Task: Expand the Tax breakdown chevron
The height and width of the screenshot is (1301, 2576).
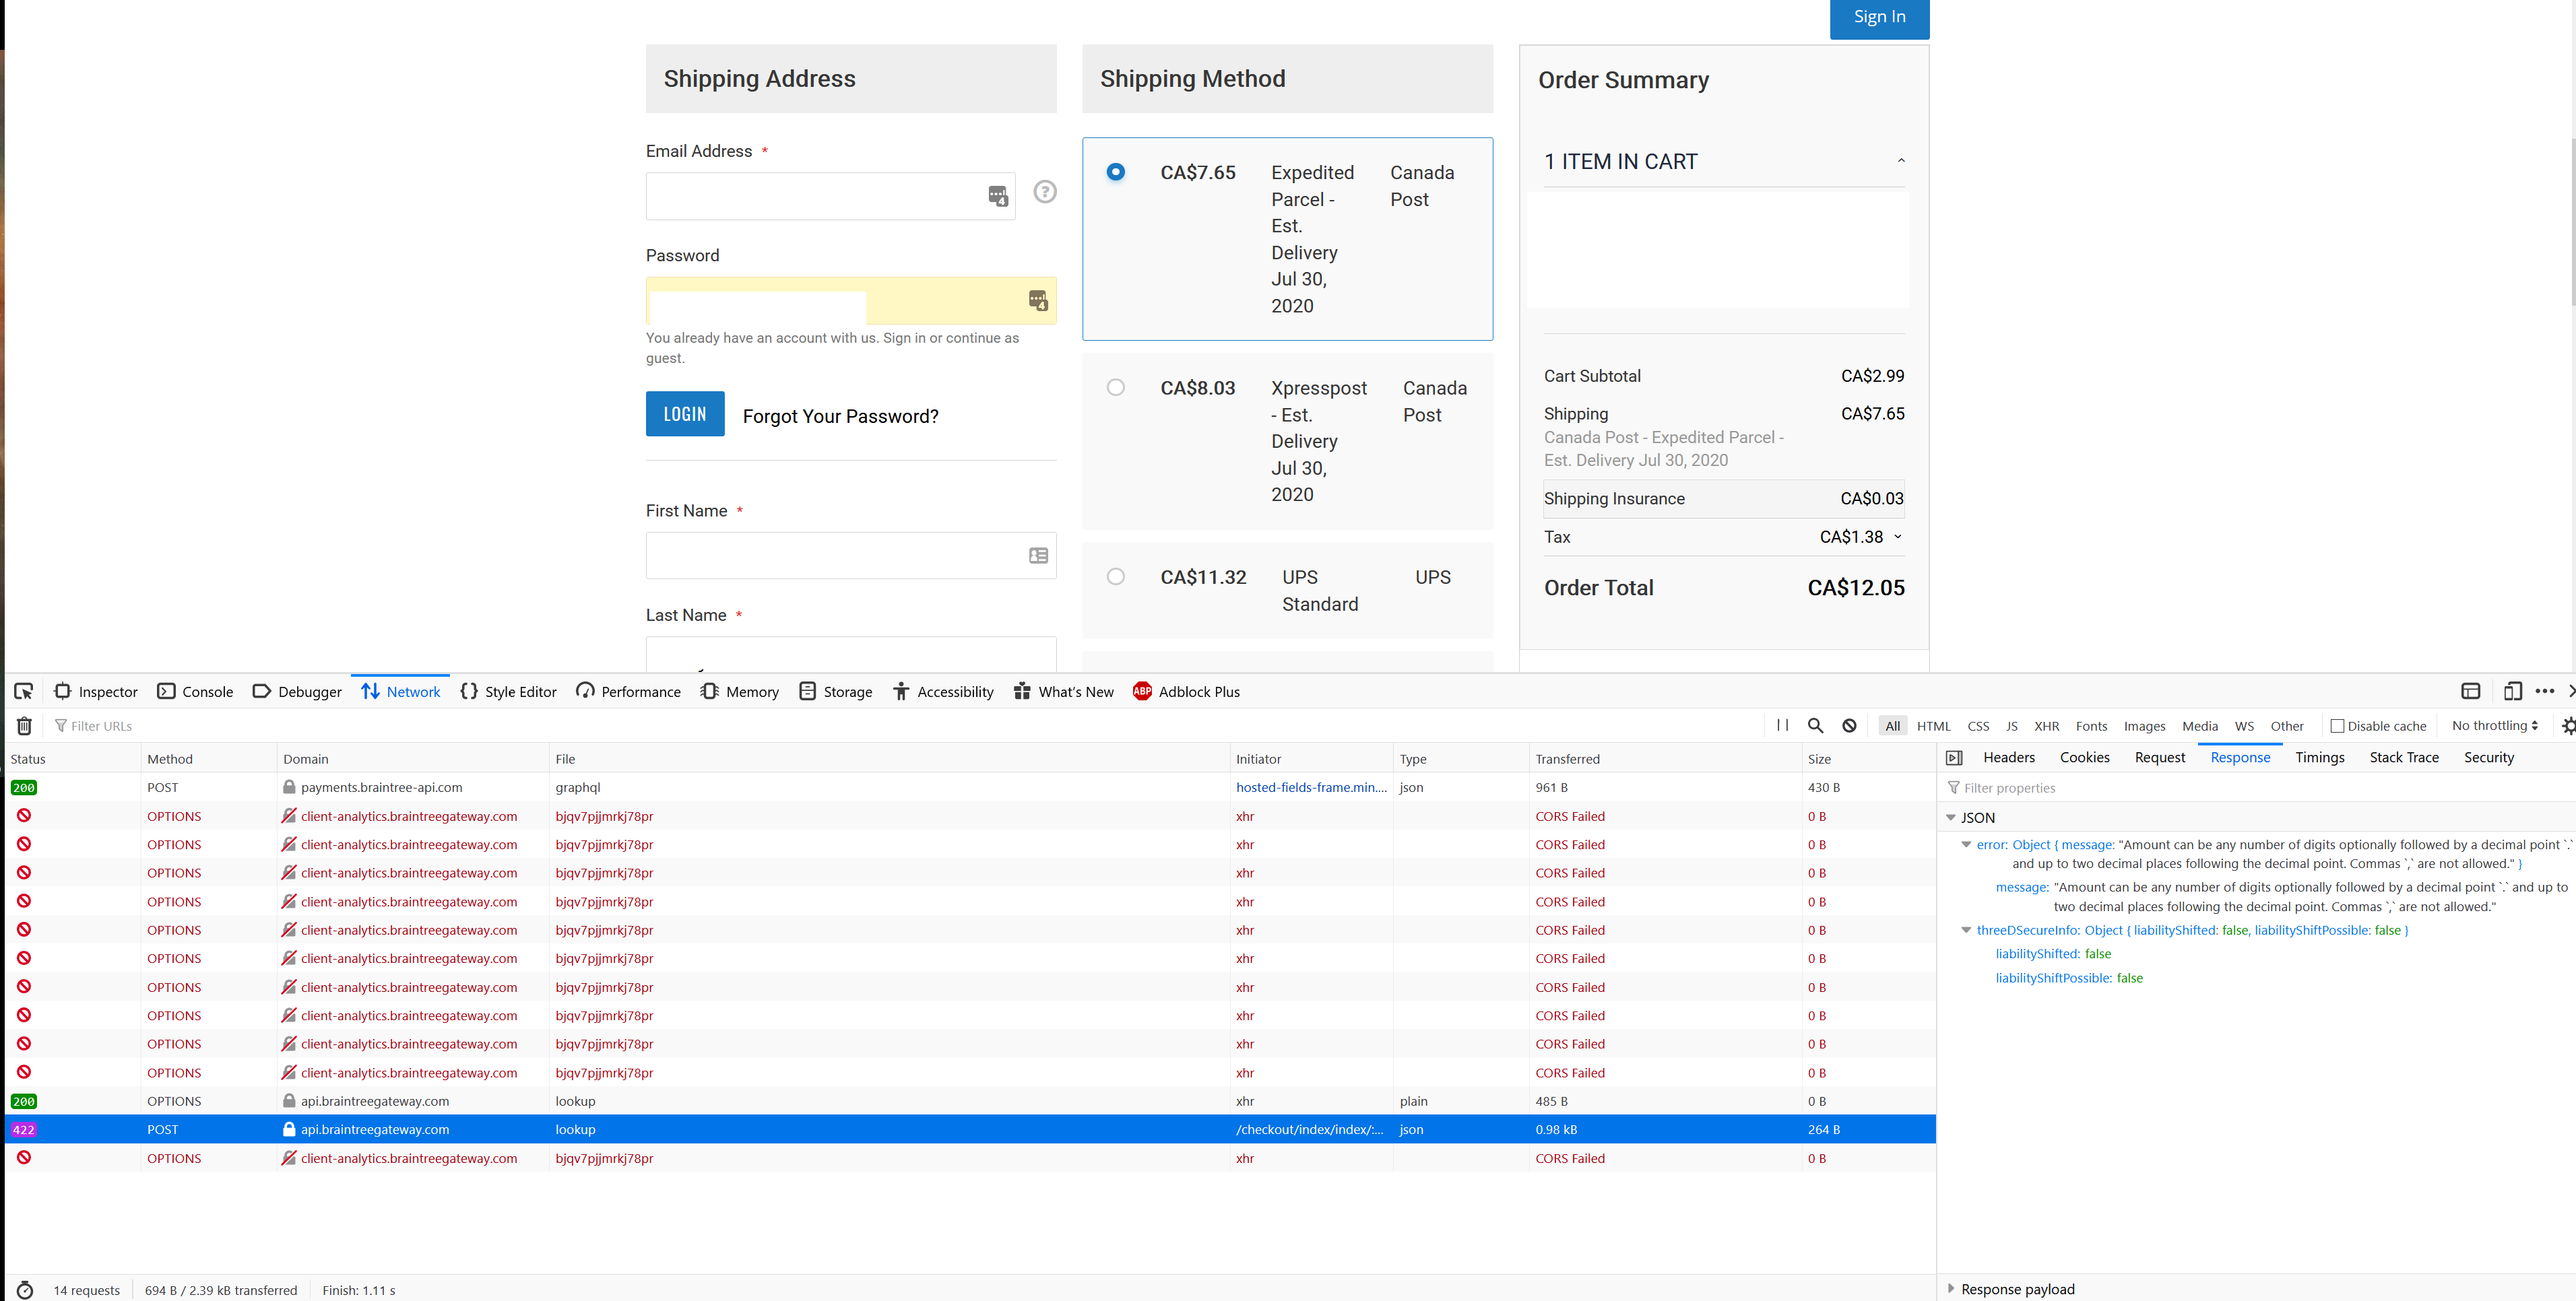Action: point(1897,537)
